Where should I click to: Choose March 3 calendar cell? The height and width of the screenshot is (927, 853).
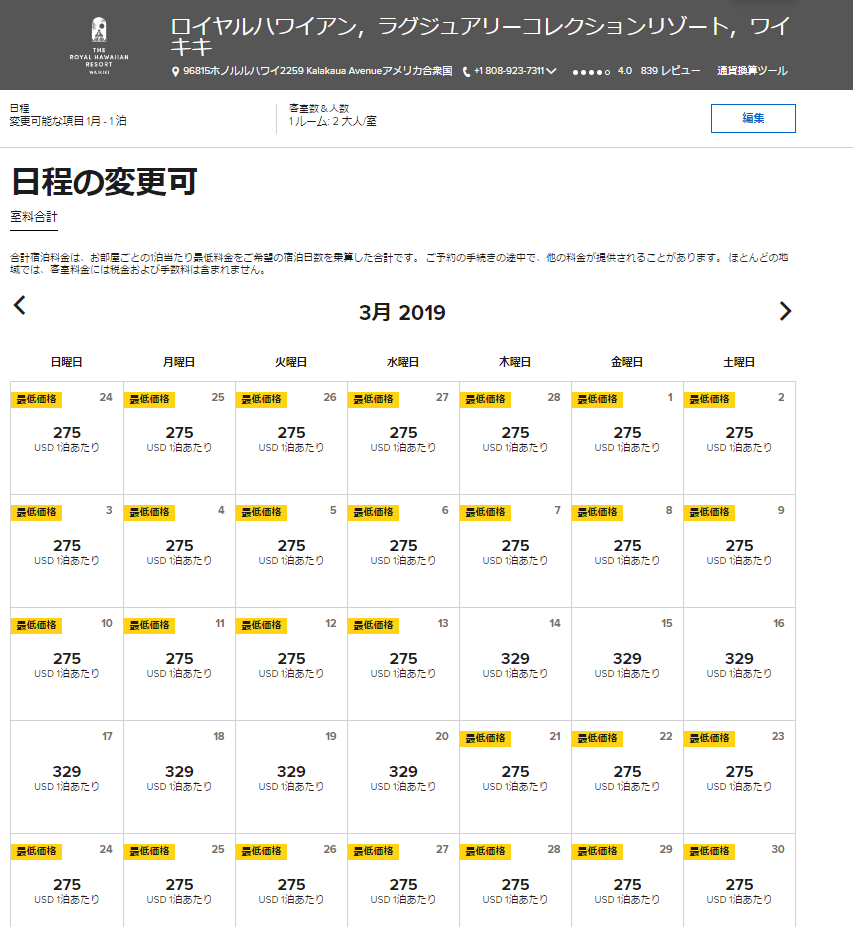[x=67, y=551]
